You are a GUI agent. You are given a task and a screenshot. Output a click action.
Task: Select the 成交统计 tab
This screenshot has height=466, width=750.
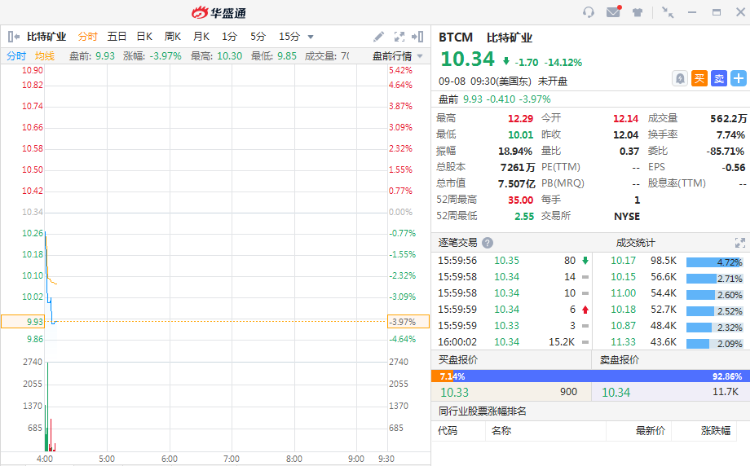pyautogui.click(x=635, y=242)
